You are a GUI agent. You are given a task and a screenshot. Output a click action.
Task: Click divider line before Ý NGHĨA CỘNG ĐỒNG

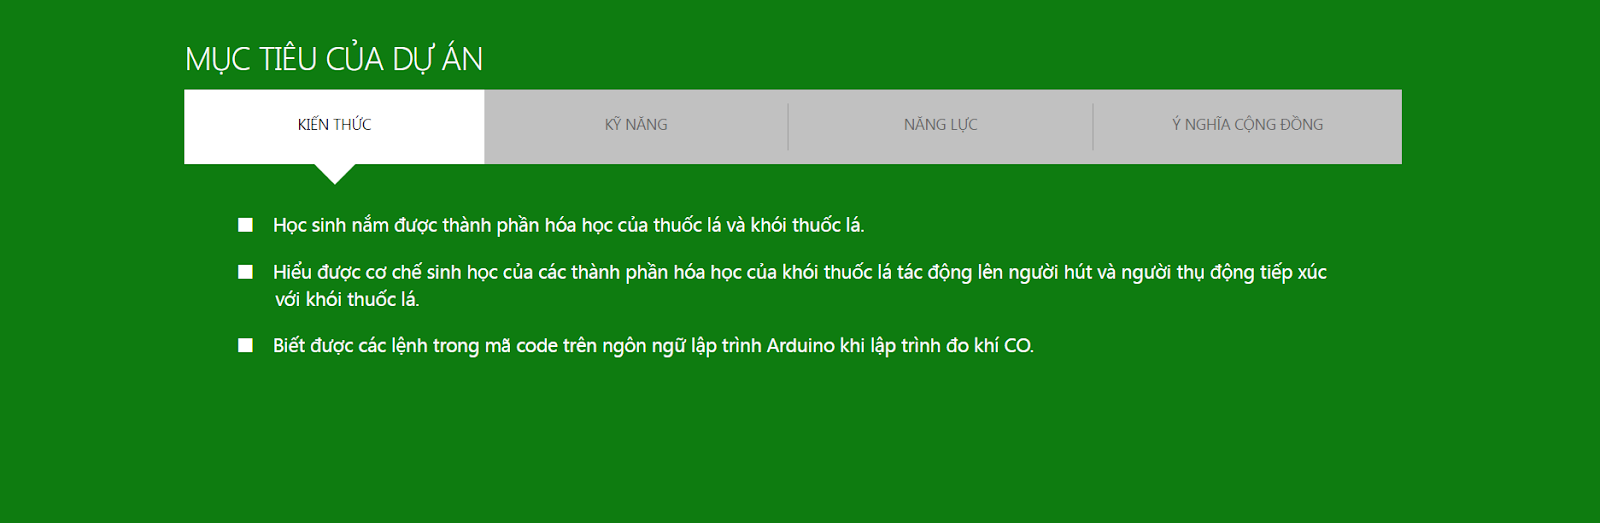pos(1093,127)
